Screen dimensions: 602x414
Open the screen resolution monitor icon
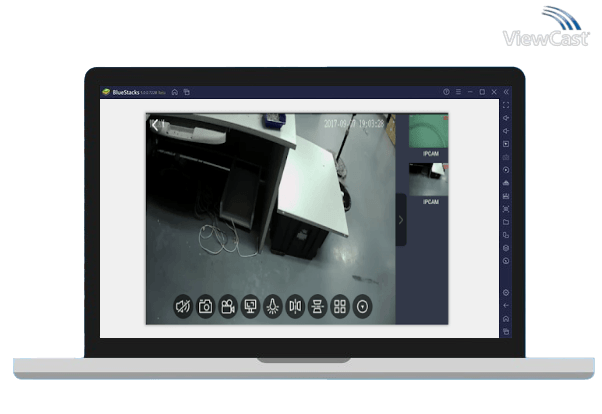250,306
